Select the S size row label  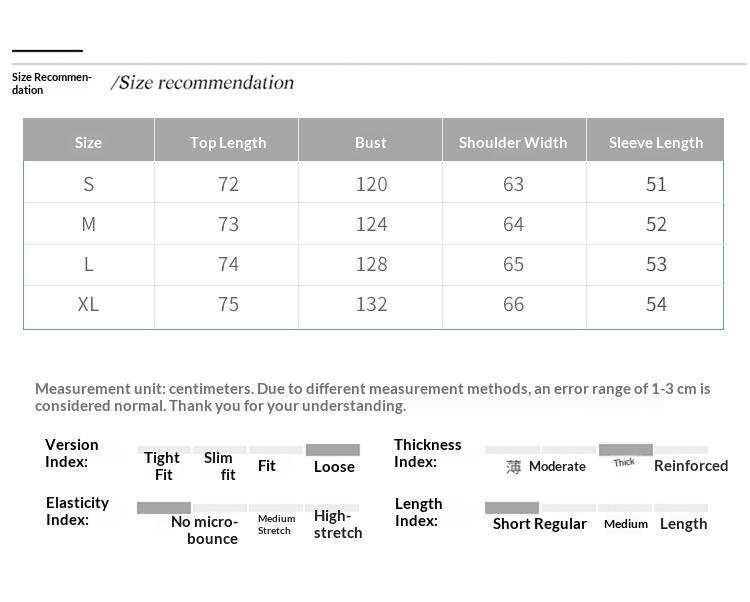point(88,184)
